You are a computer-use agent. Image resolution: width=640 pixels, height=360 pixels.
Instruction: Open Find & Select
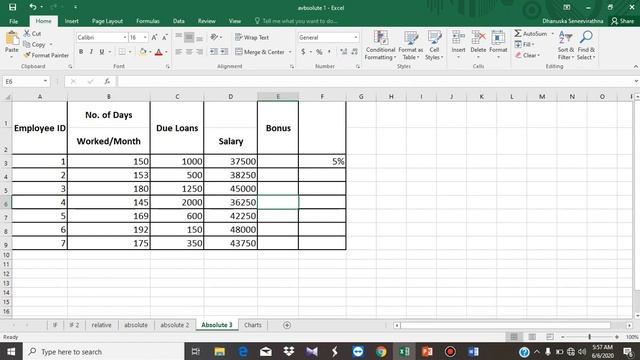(x=586, y=45)
